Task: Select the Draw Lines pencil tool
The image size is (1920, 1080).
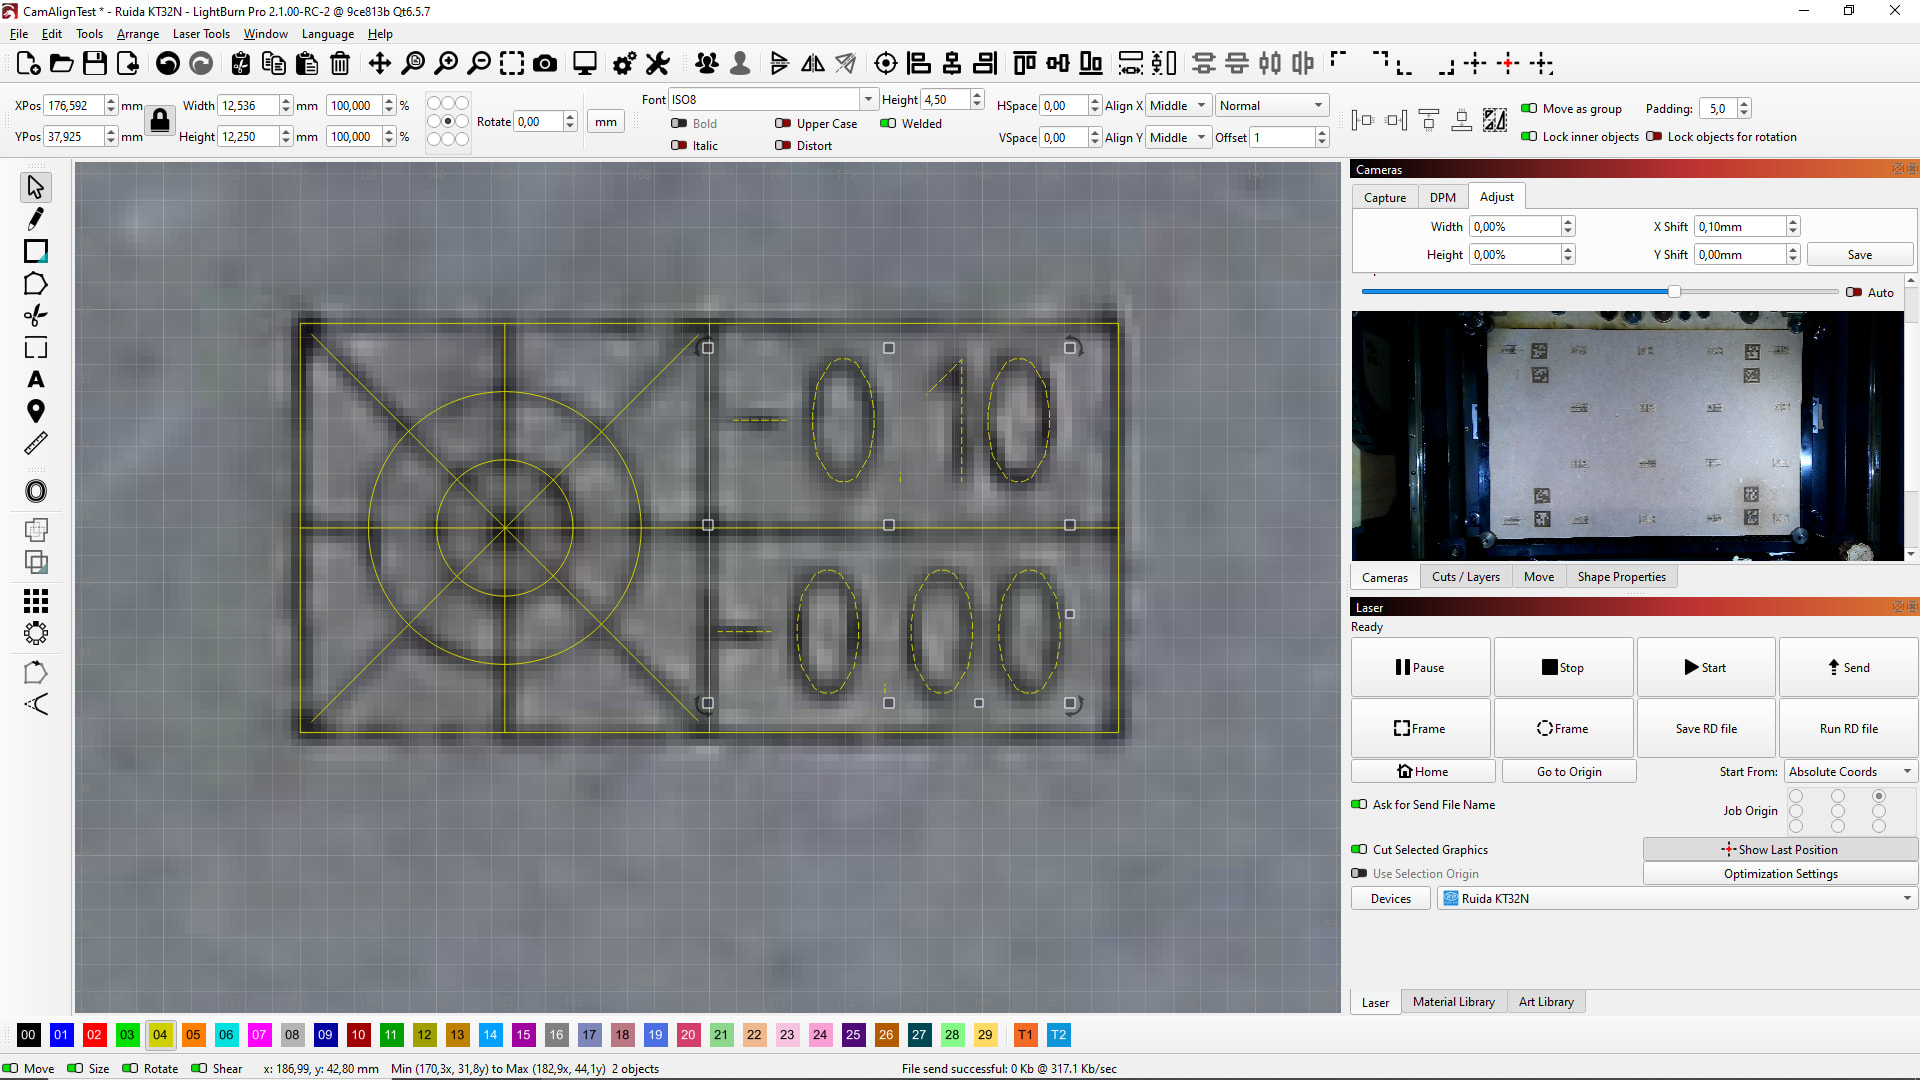Action: tap(36, 219)
